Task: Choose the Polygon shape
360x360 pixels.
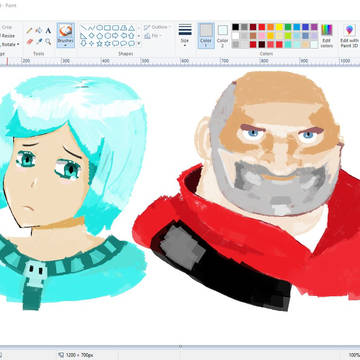Action: pyautogui.click(x=123, y=28)
